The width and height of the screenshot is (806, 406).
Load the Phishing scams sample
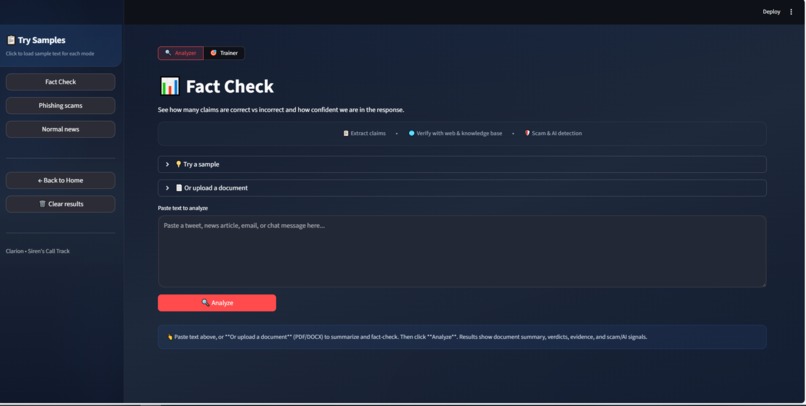click(61, 105)
